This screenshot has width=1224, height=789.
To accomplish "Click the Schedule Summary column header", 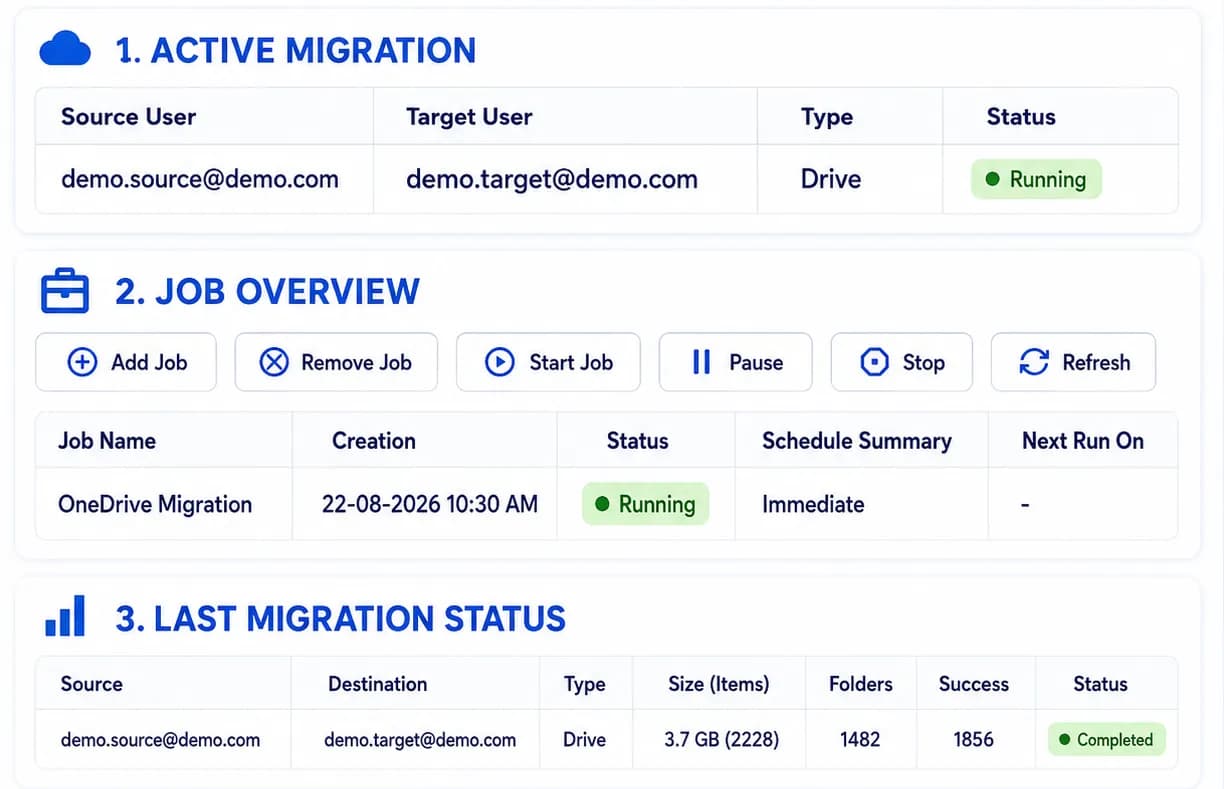I will coord(857,441).
